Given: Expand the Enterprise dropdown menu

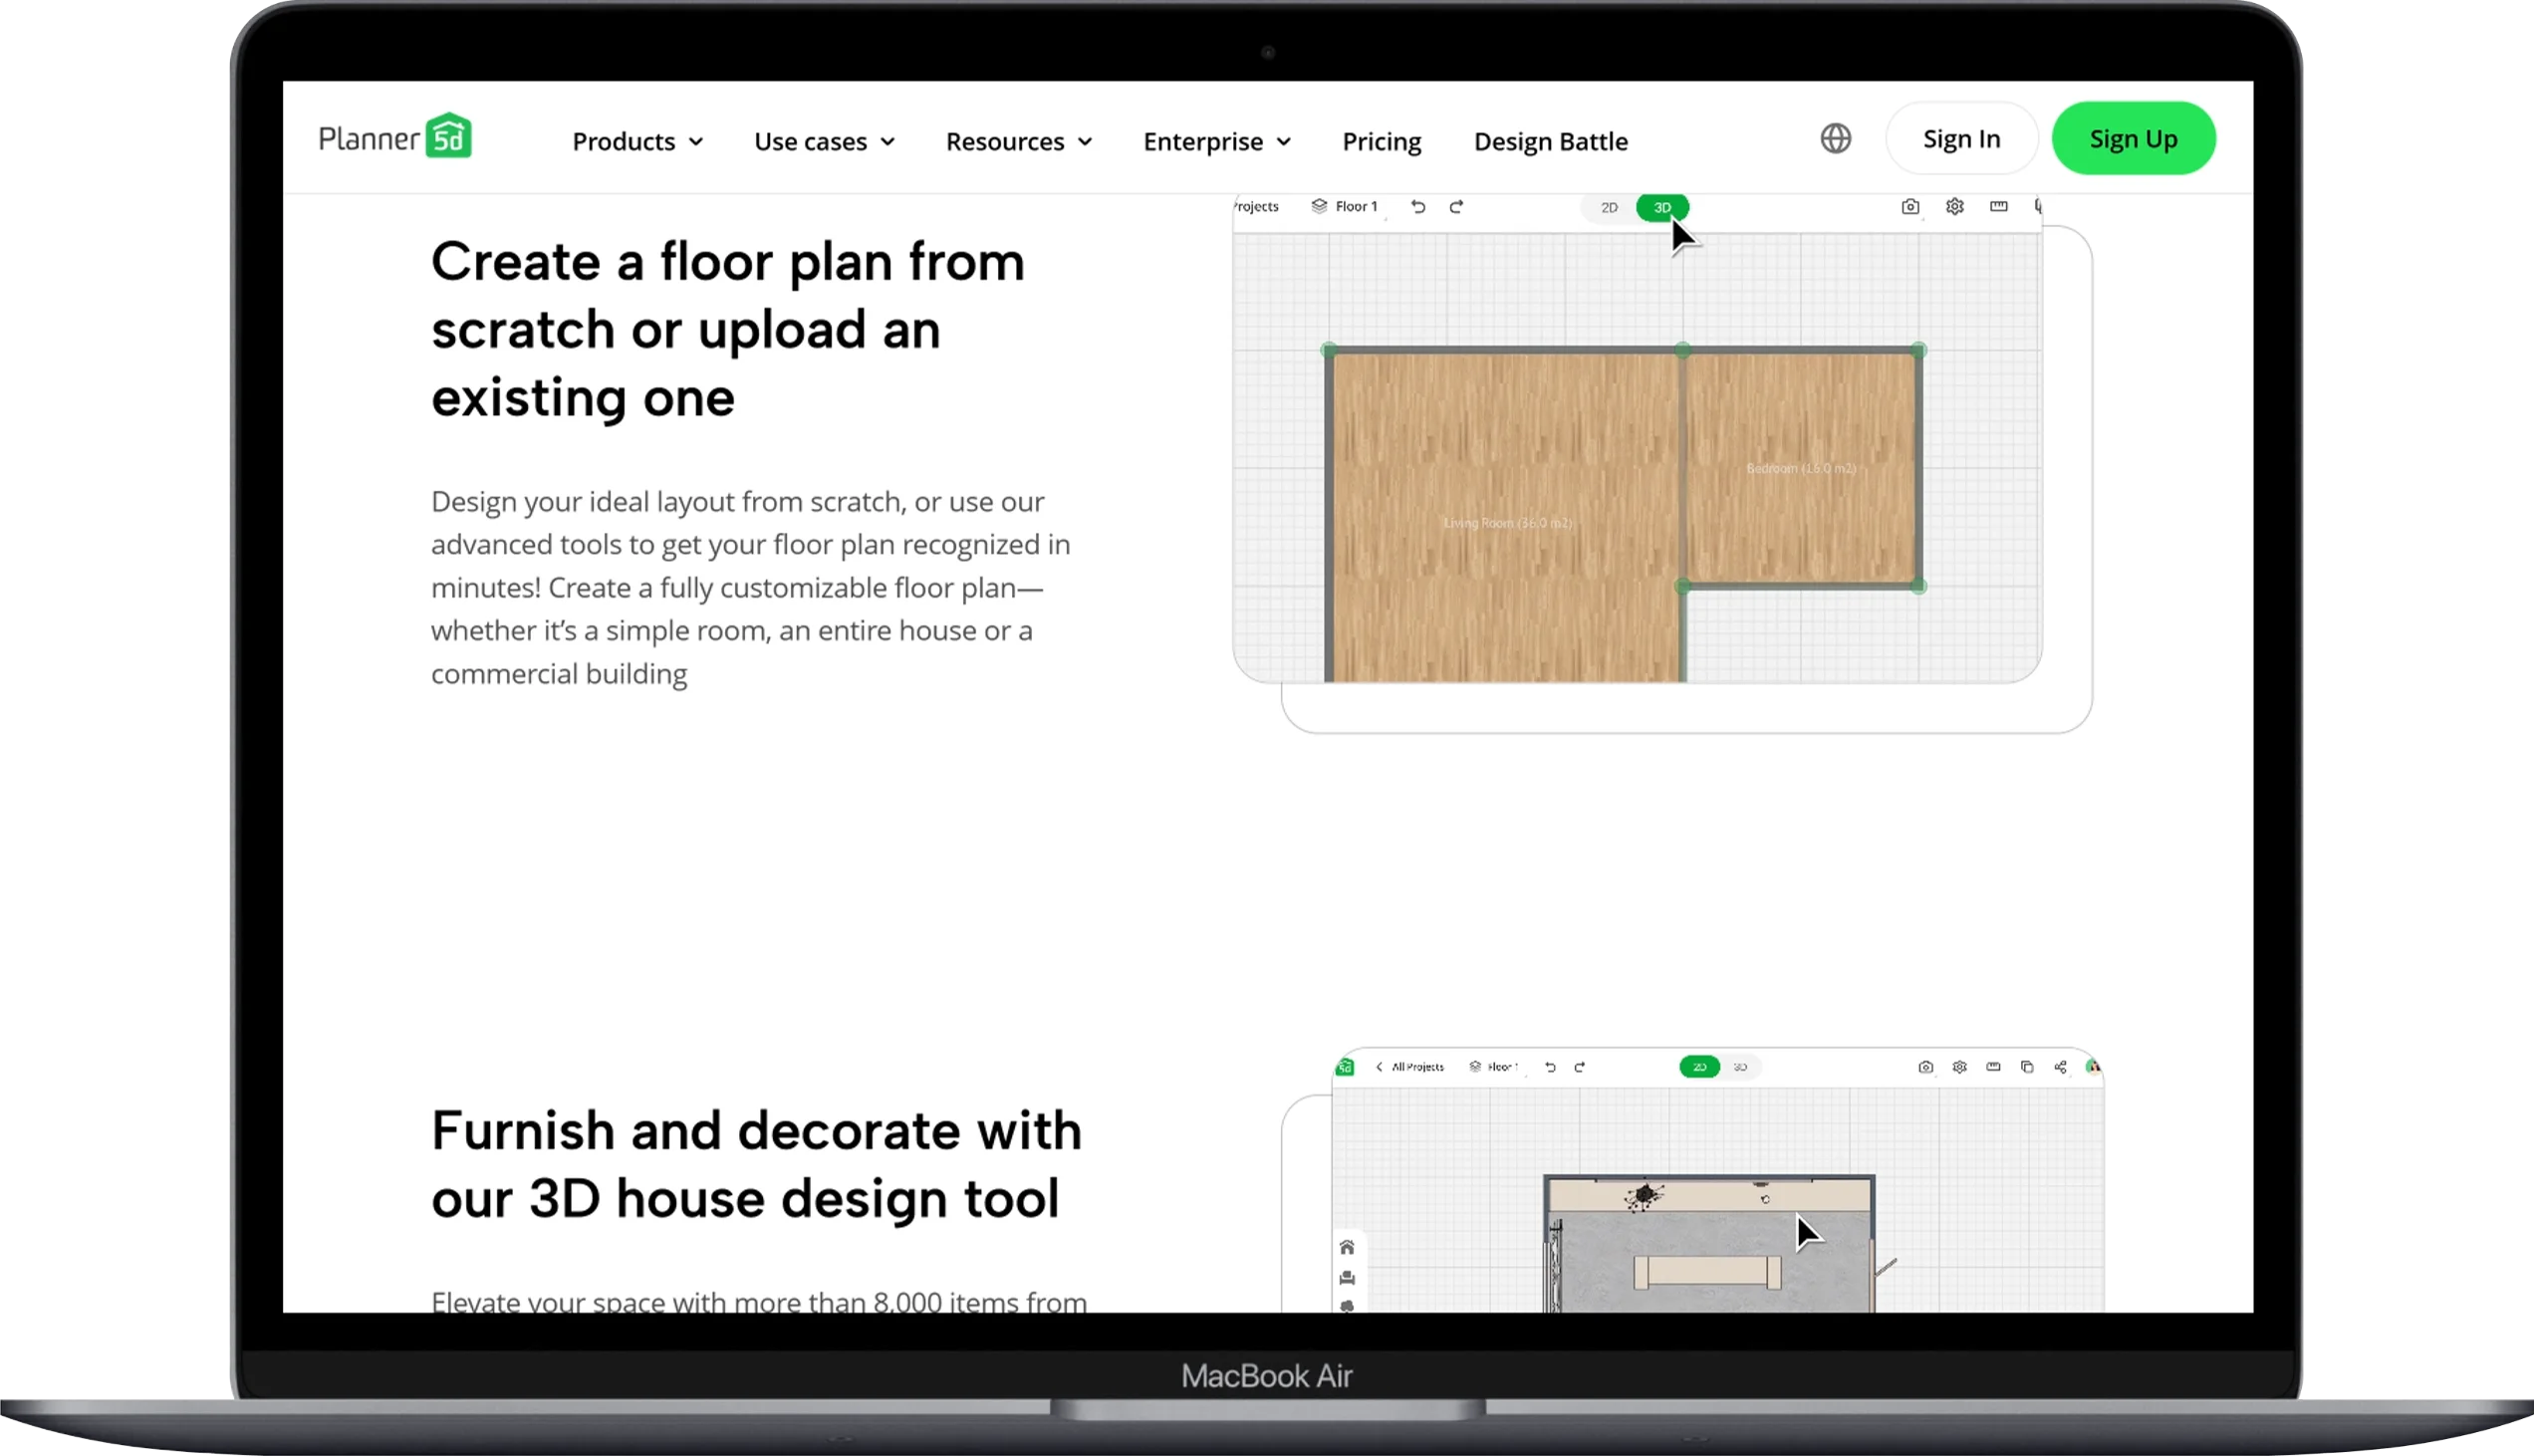Looking at the screenshot, I should click(1216, 141).
